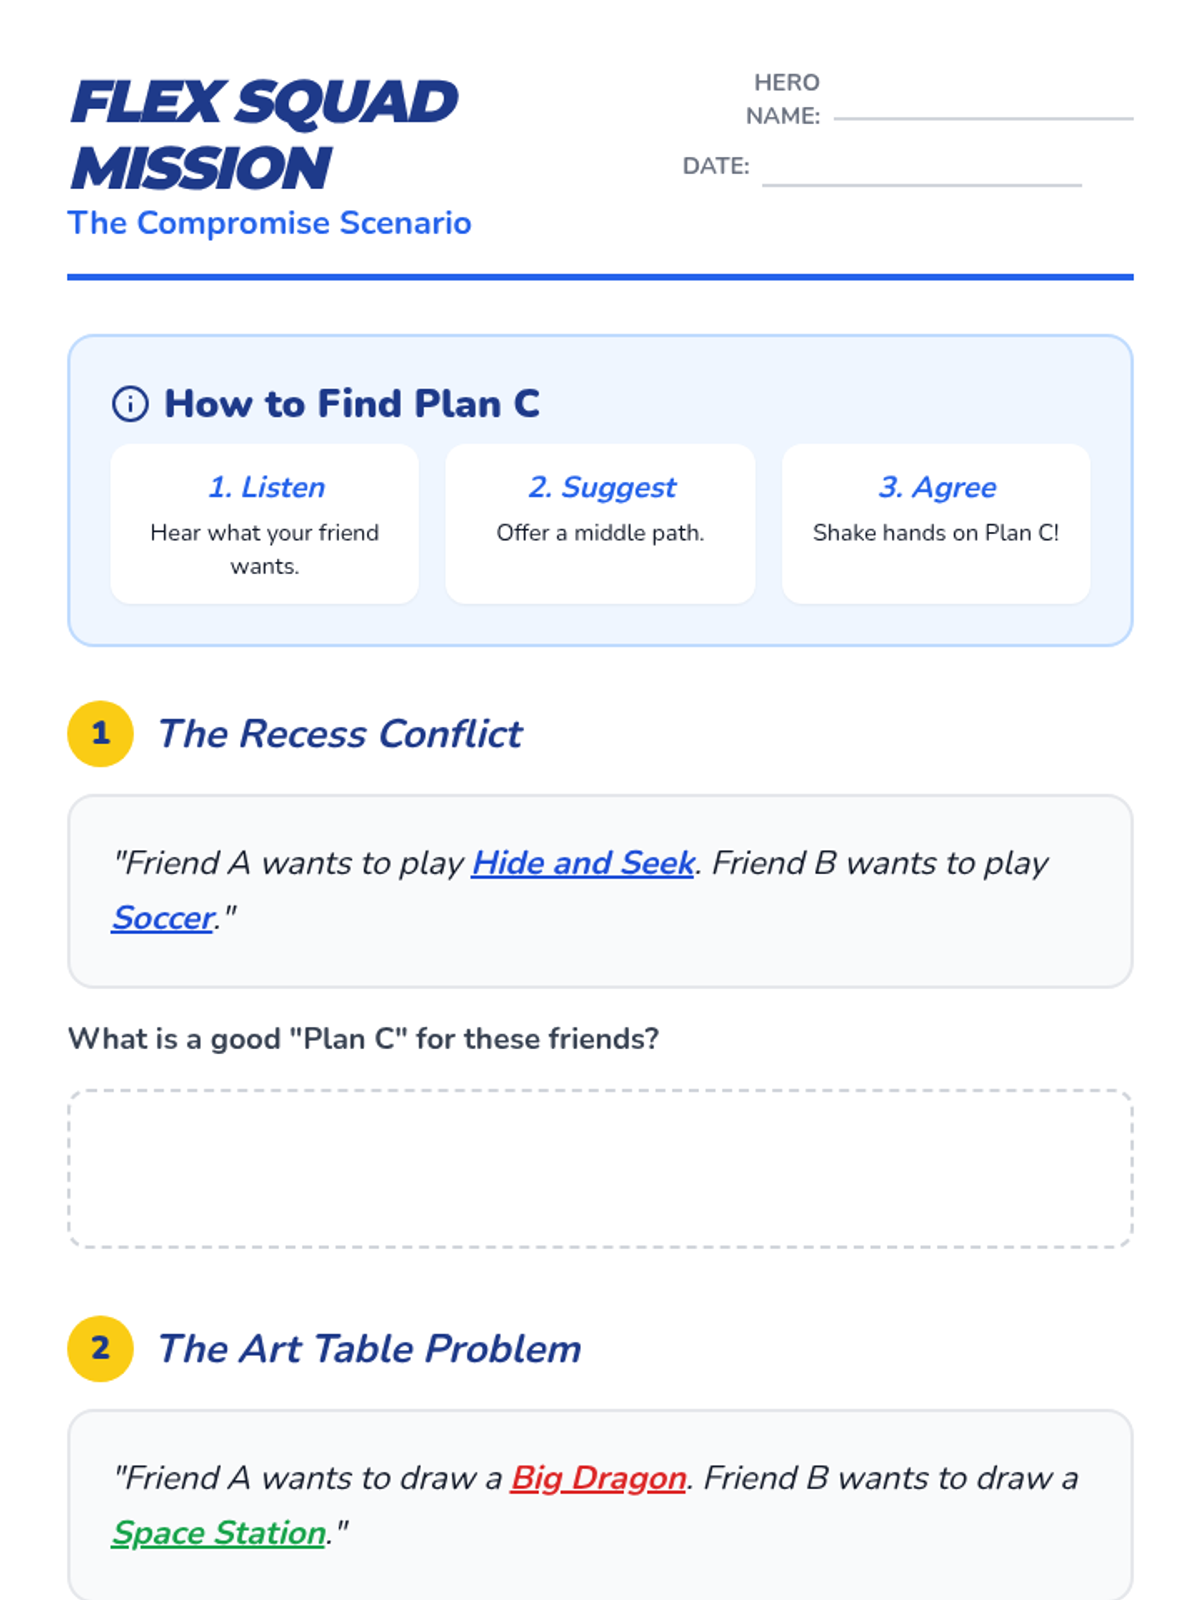Screen dimensions: 1200x1600
Task: Select the 2. Suggest step card
Action: coord(600,523)
